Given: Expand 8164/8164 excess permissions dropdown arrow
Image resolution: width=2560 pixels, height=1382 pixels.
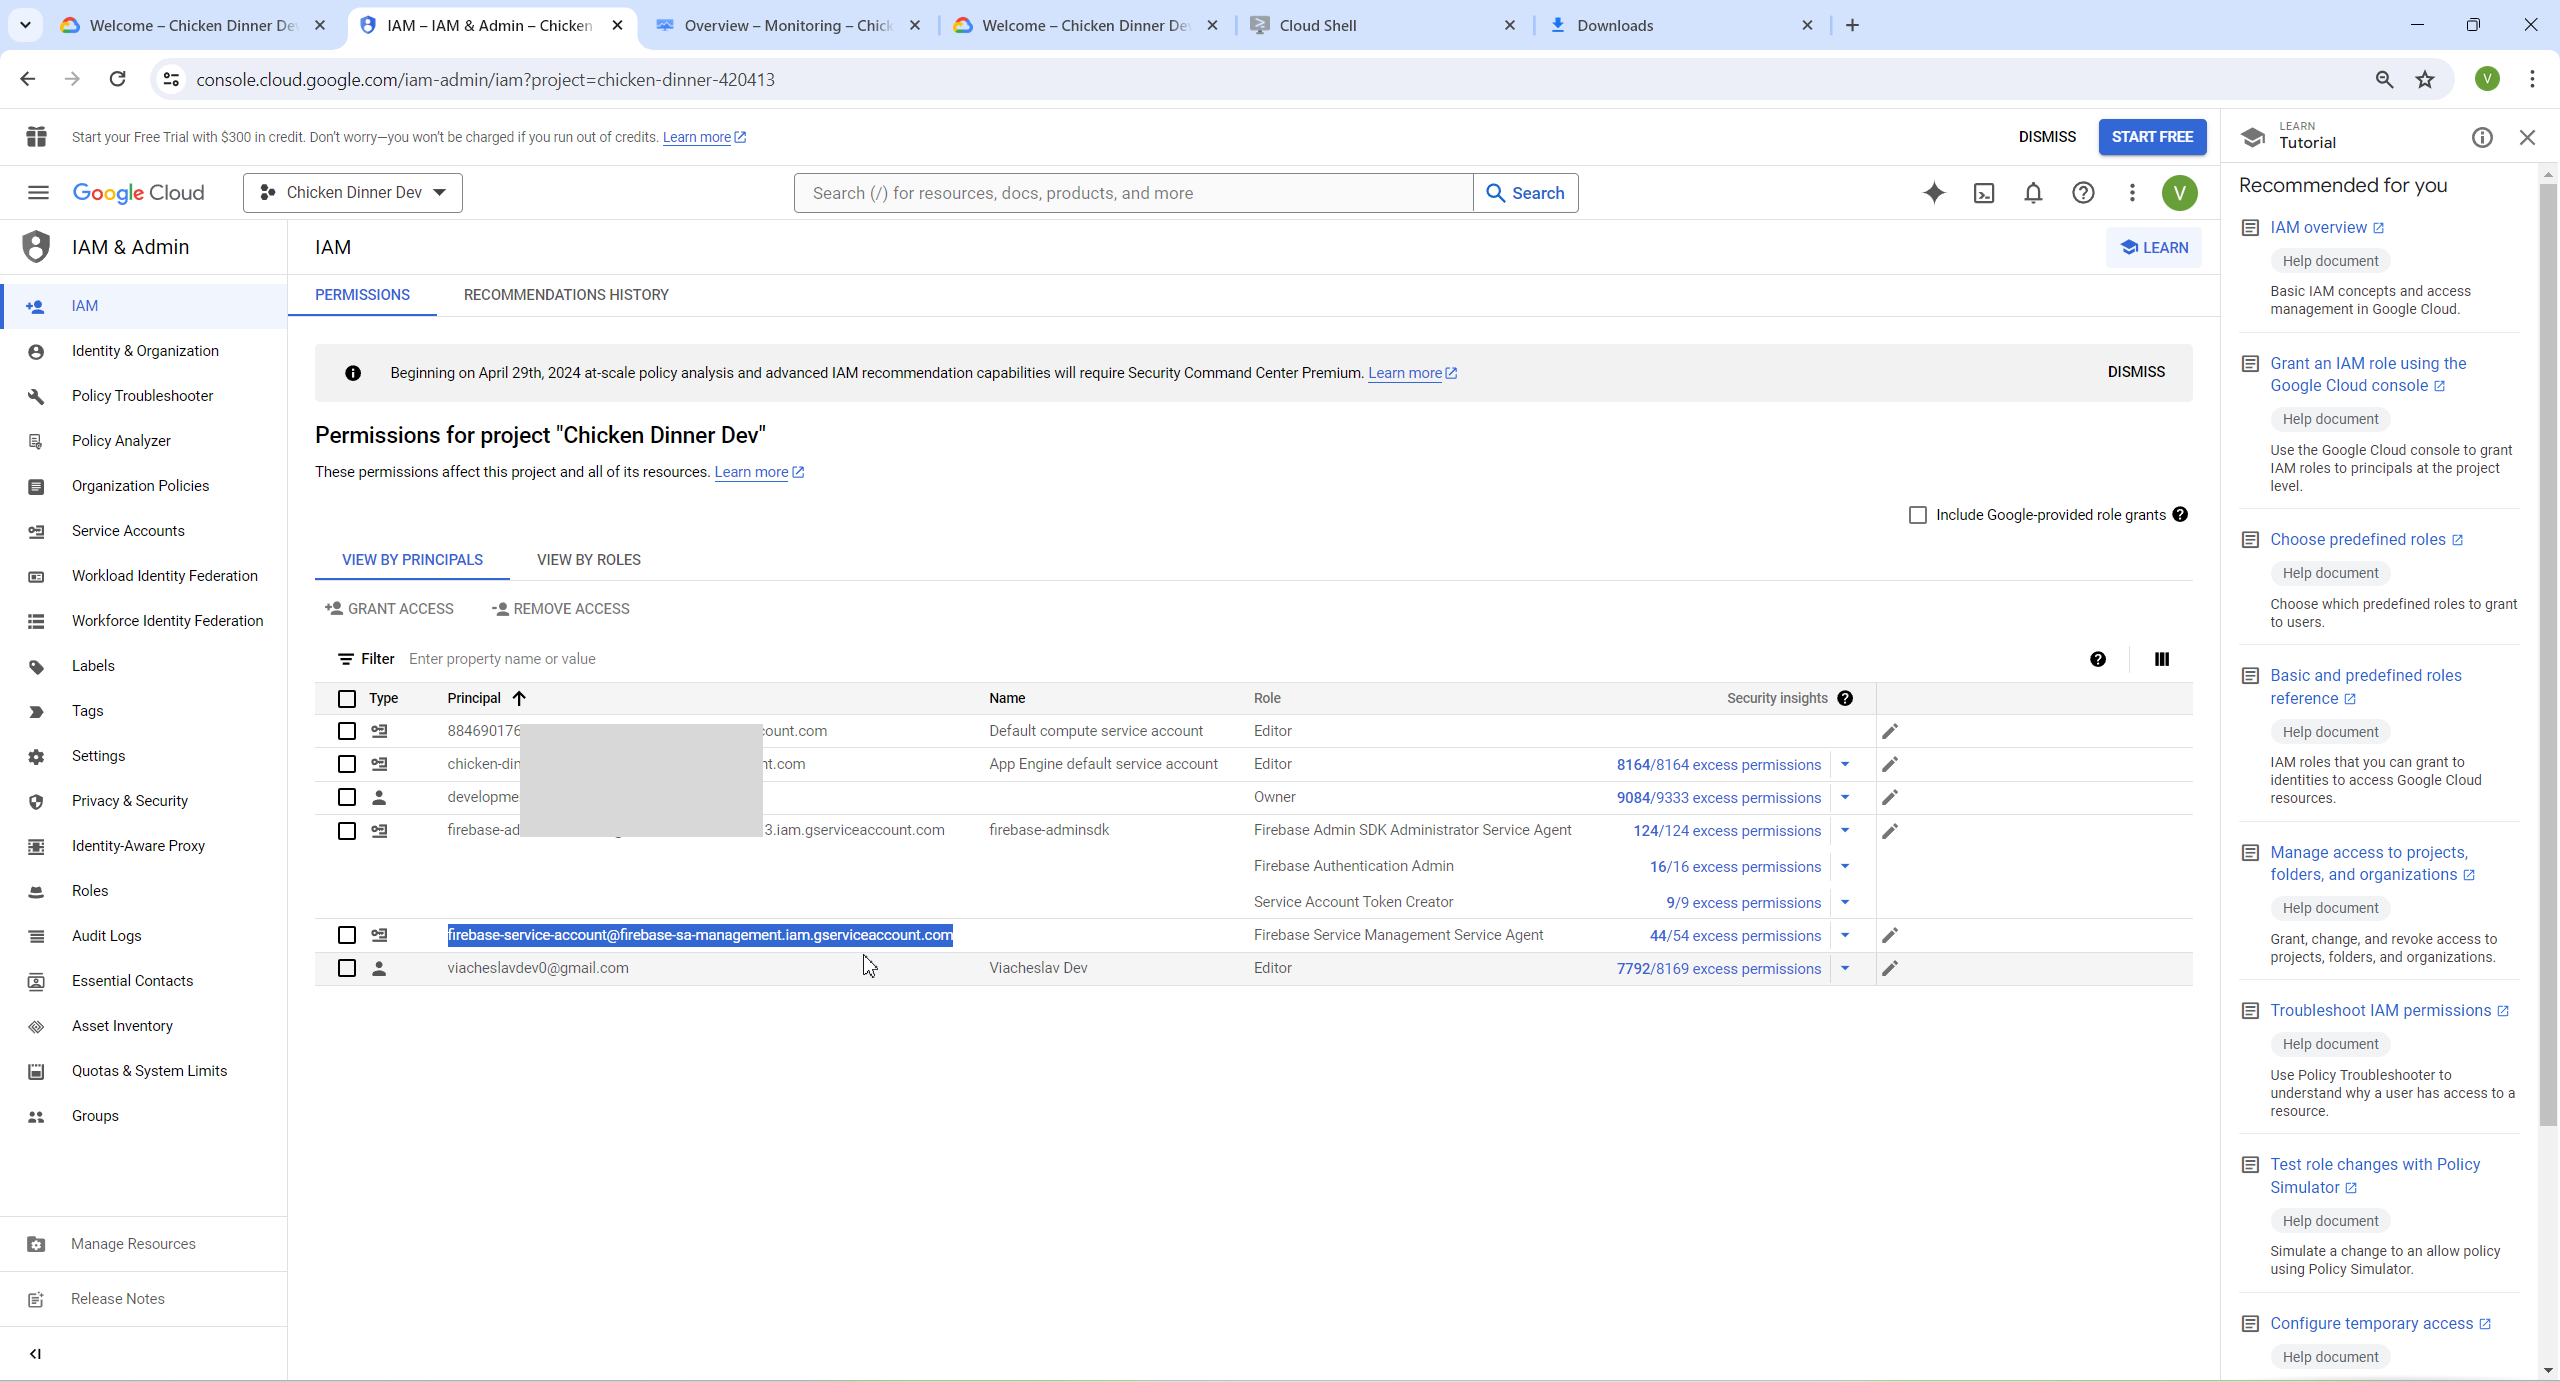Looking at the screenshot, I should 1845,765.
